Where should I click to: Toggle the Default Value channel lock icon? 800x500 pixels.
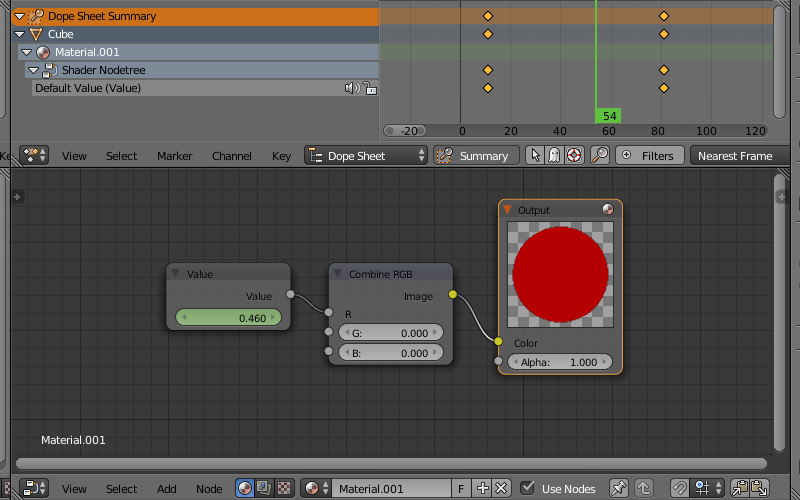(370, 88)
